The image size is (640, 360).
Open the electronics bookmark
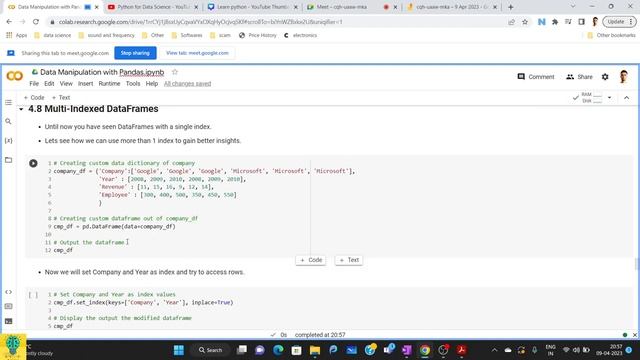(300, 36)
